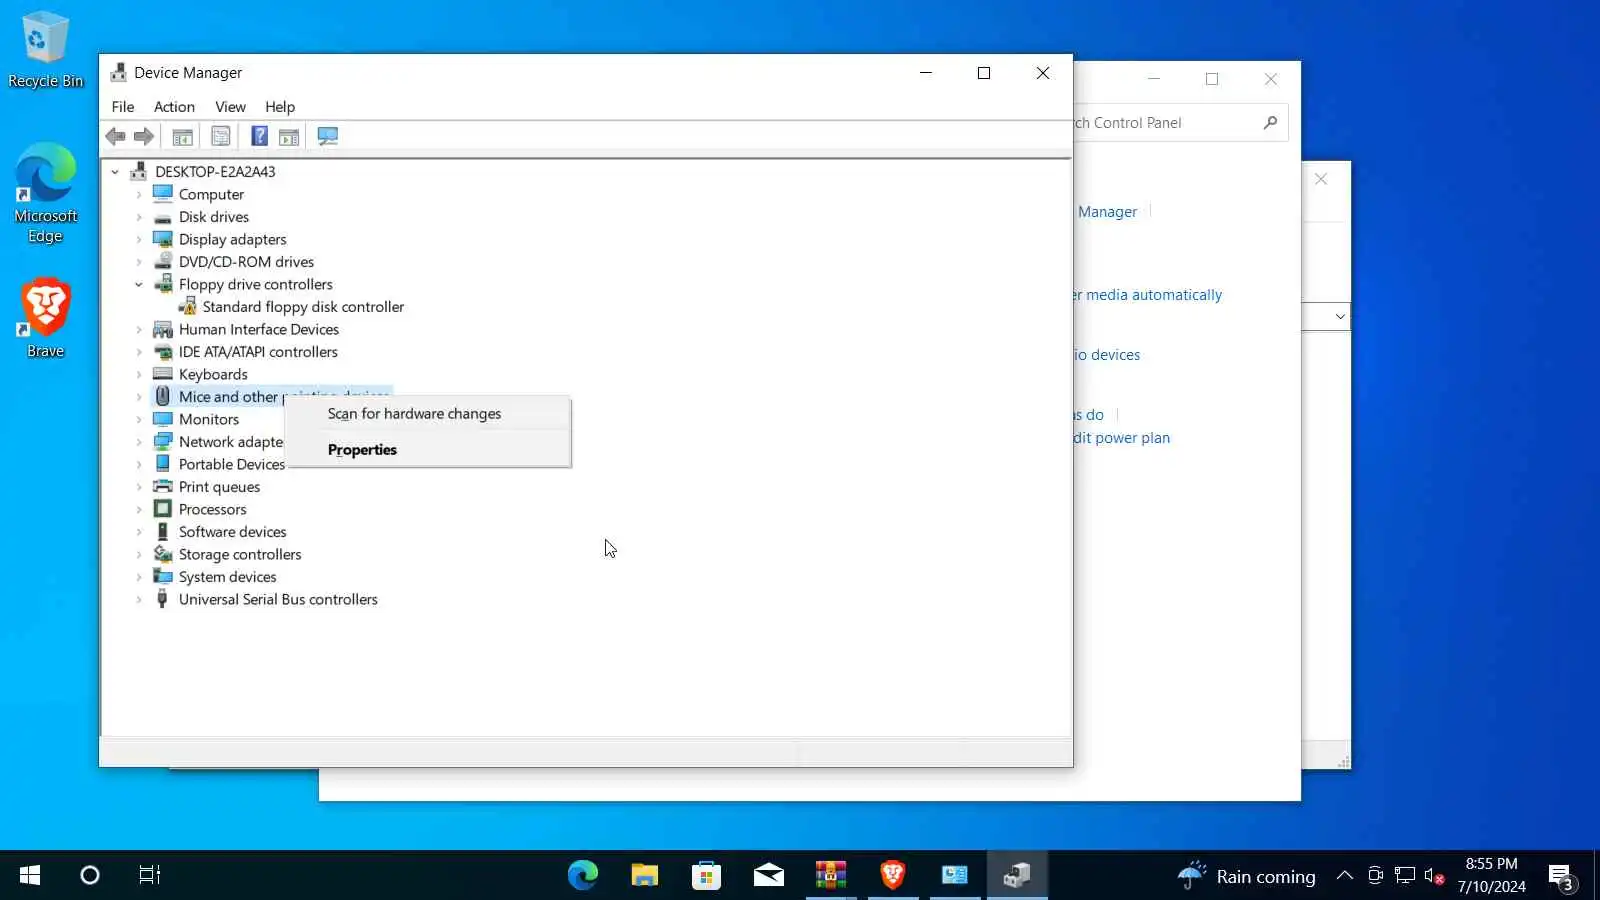Click the blue Help question-mark toolbar icon
The width and height of the screenshot is (1600, 900).
(259, 136)
